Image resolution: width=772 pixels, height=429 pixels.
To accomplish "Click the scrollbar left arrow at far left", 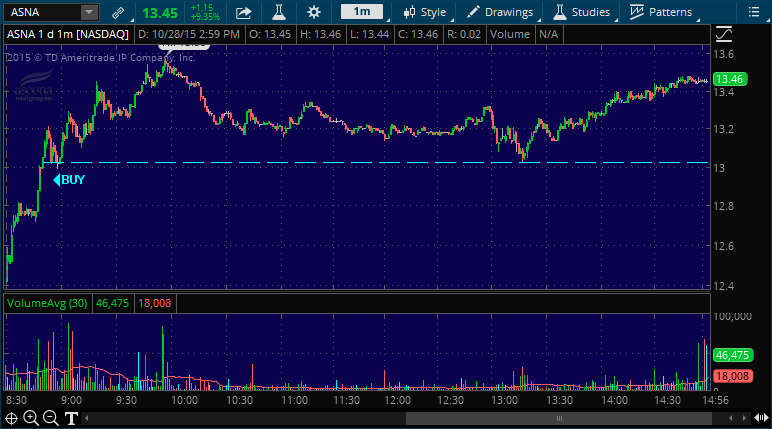I will [87, 419].
